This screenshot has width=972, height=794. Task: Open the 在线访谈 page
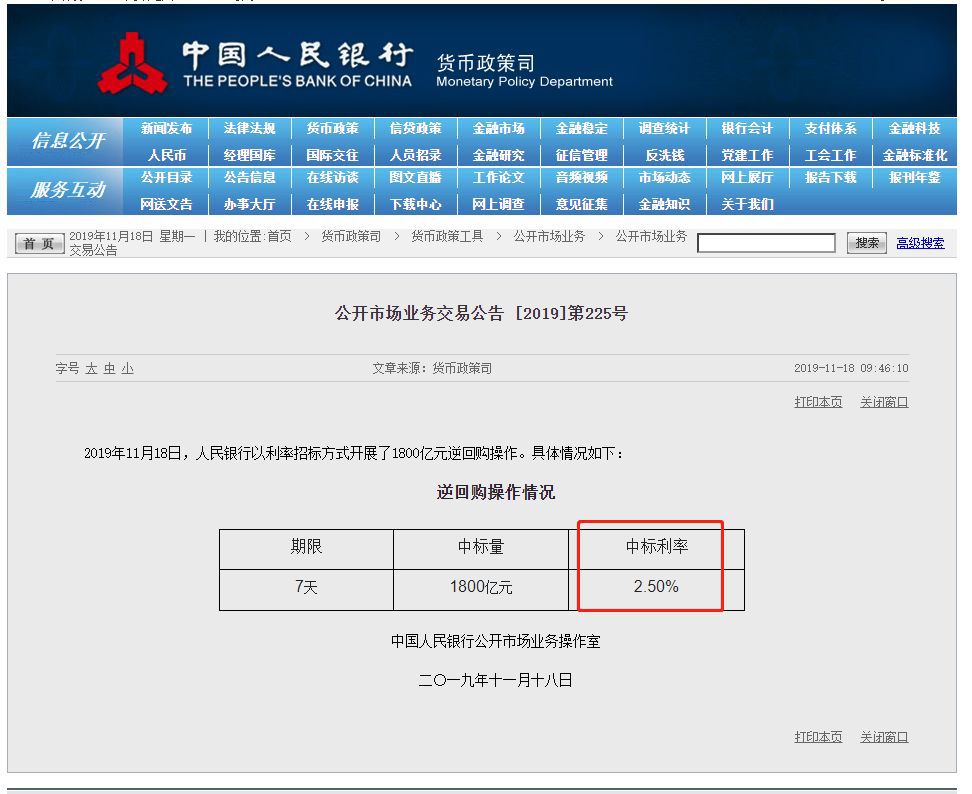tap(332, 178)
